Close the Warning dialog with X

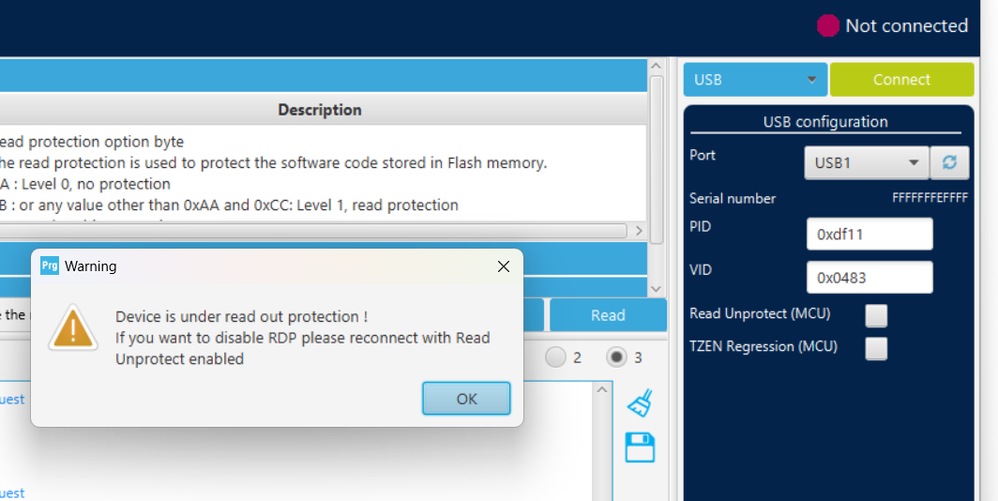tap(503, 266)
